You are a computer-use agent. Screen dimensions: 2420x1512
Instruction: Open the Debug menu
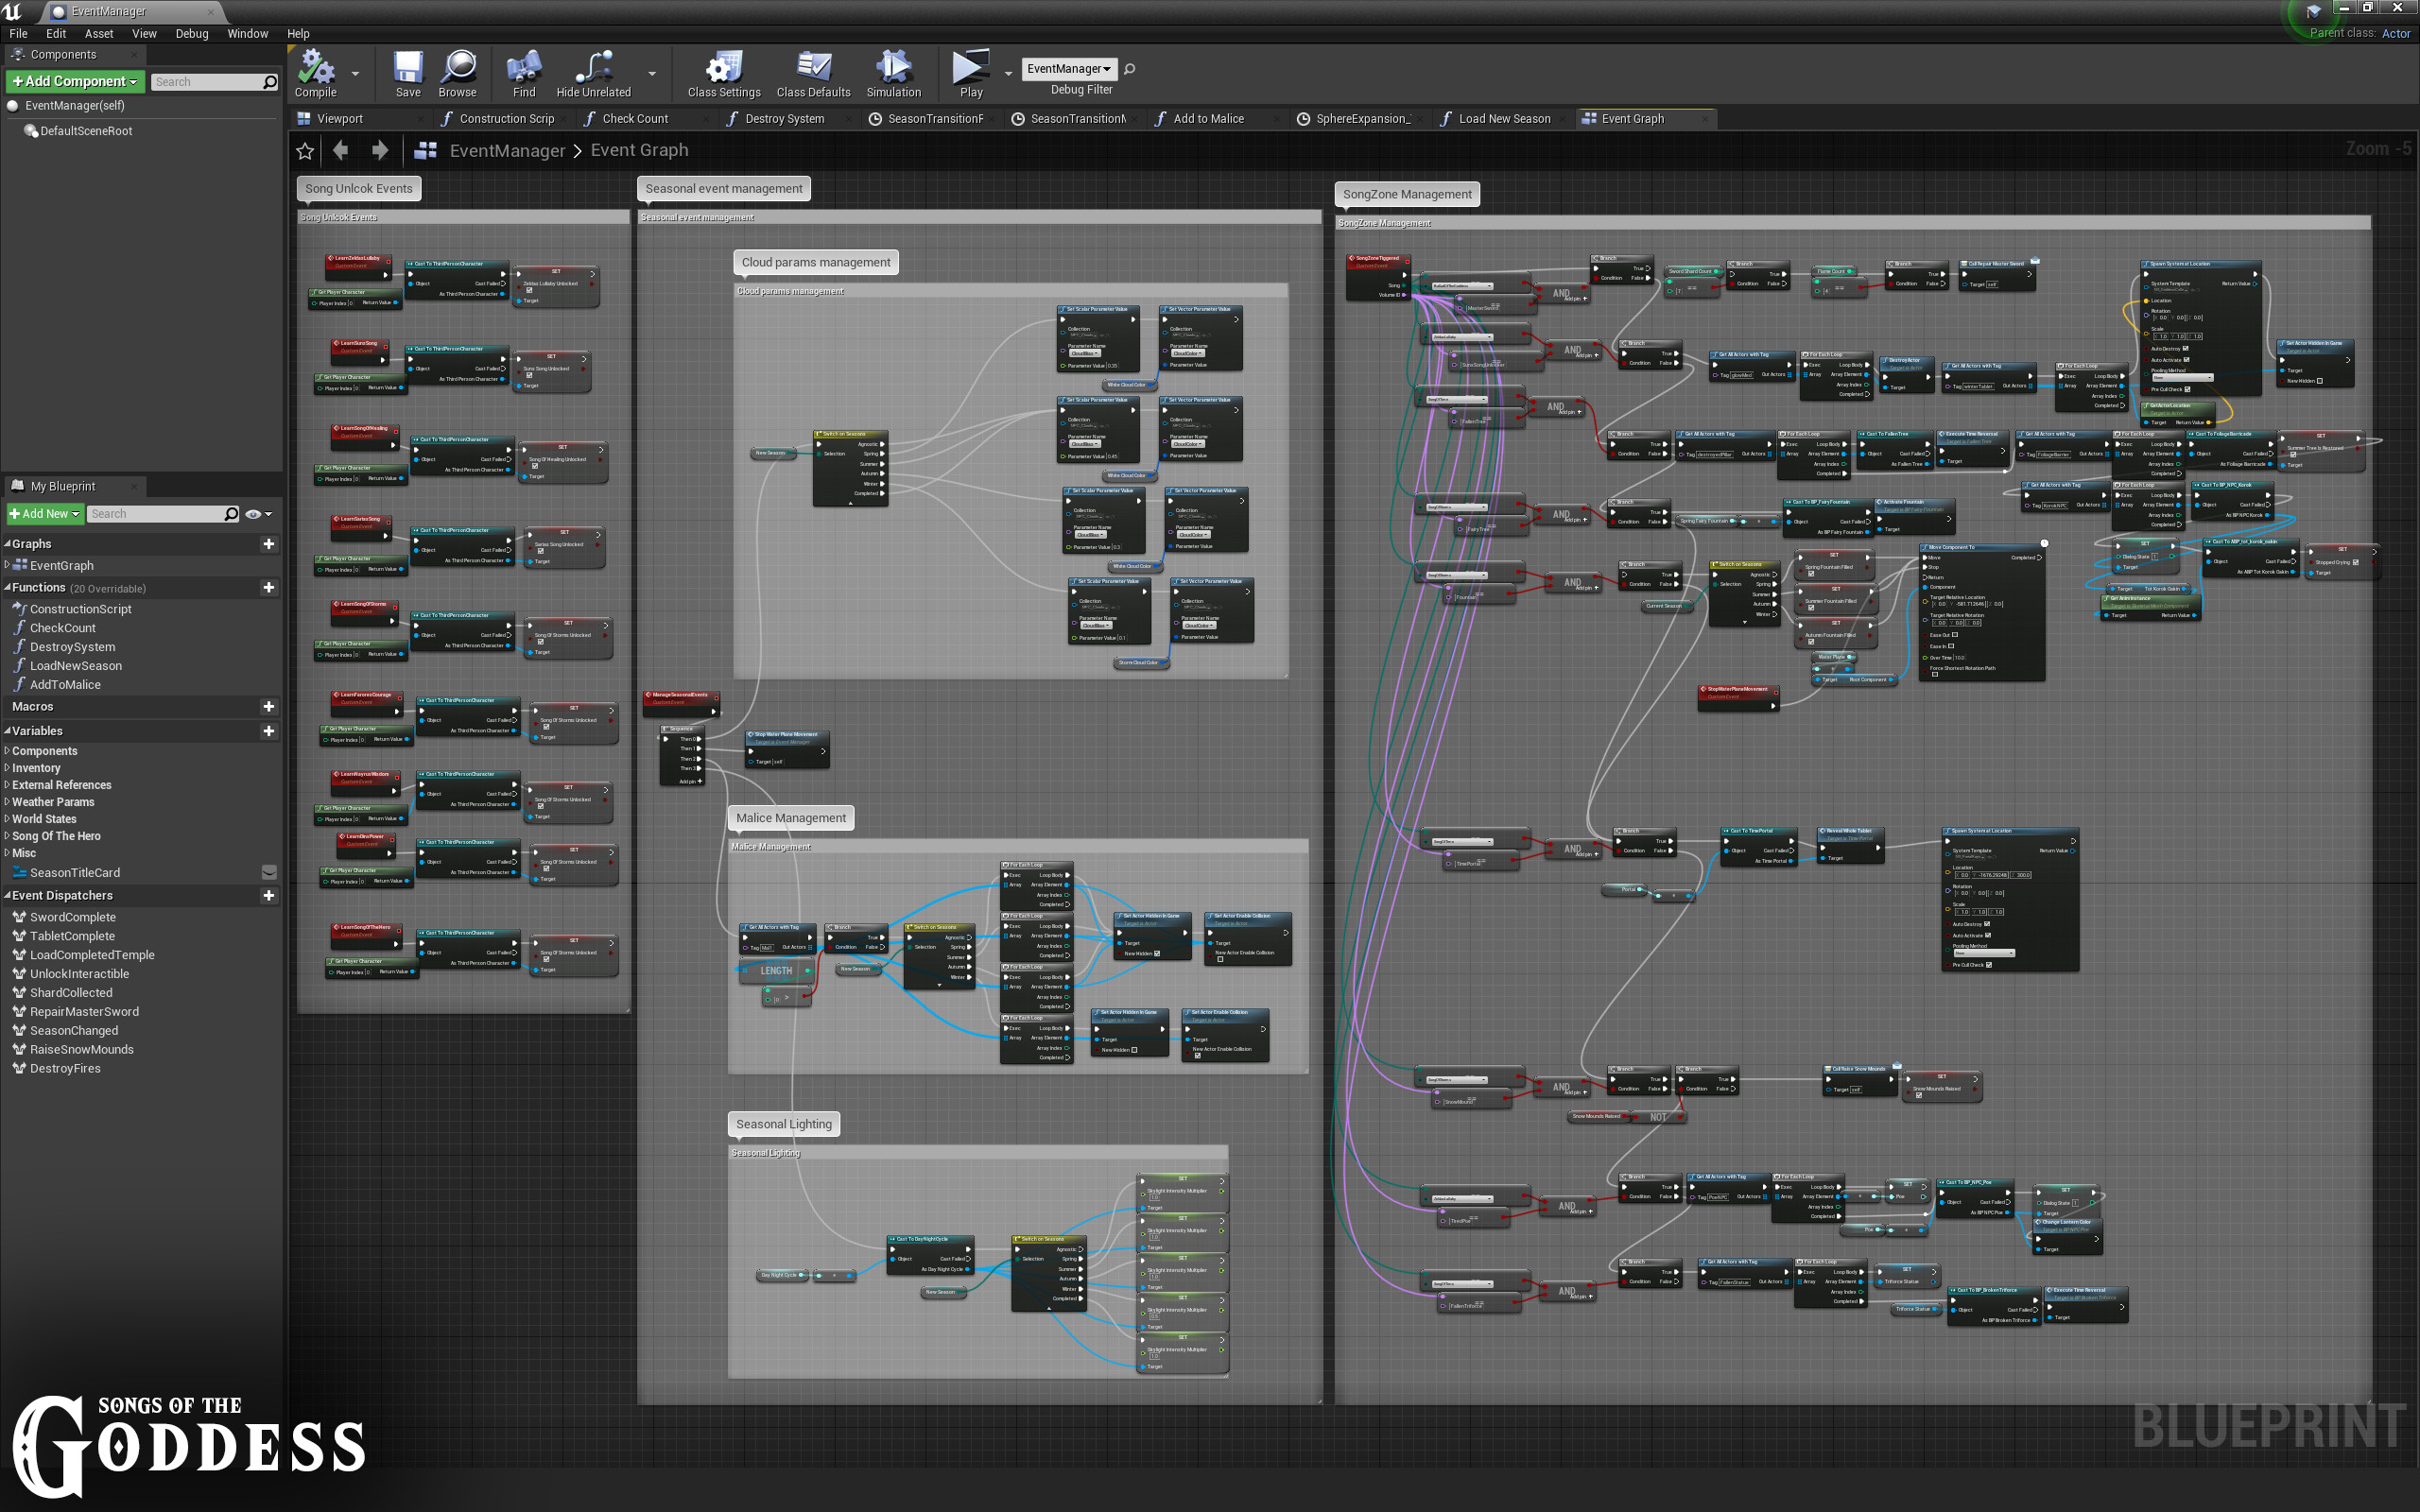coord(192,33)
